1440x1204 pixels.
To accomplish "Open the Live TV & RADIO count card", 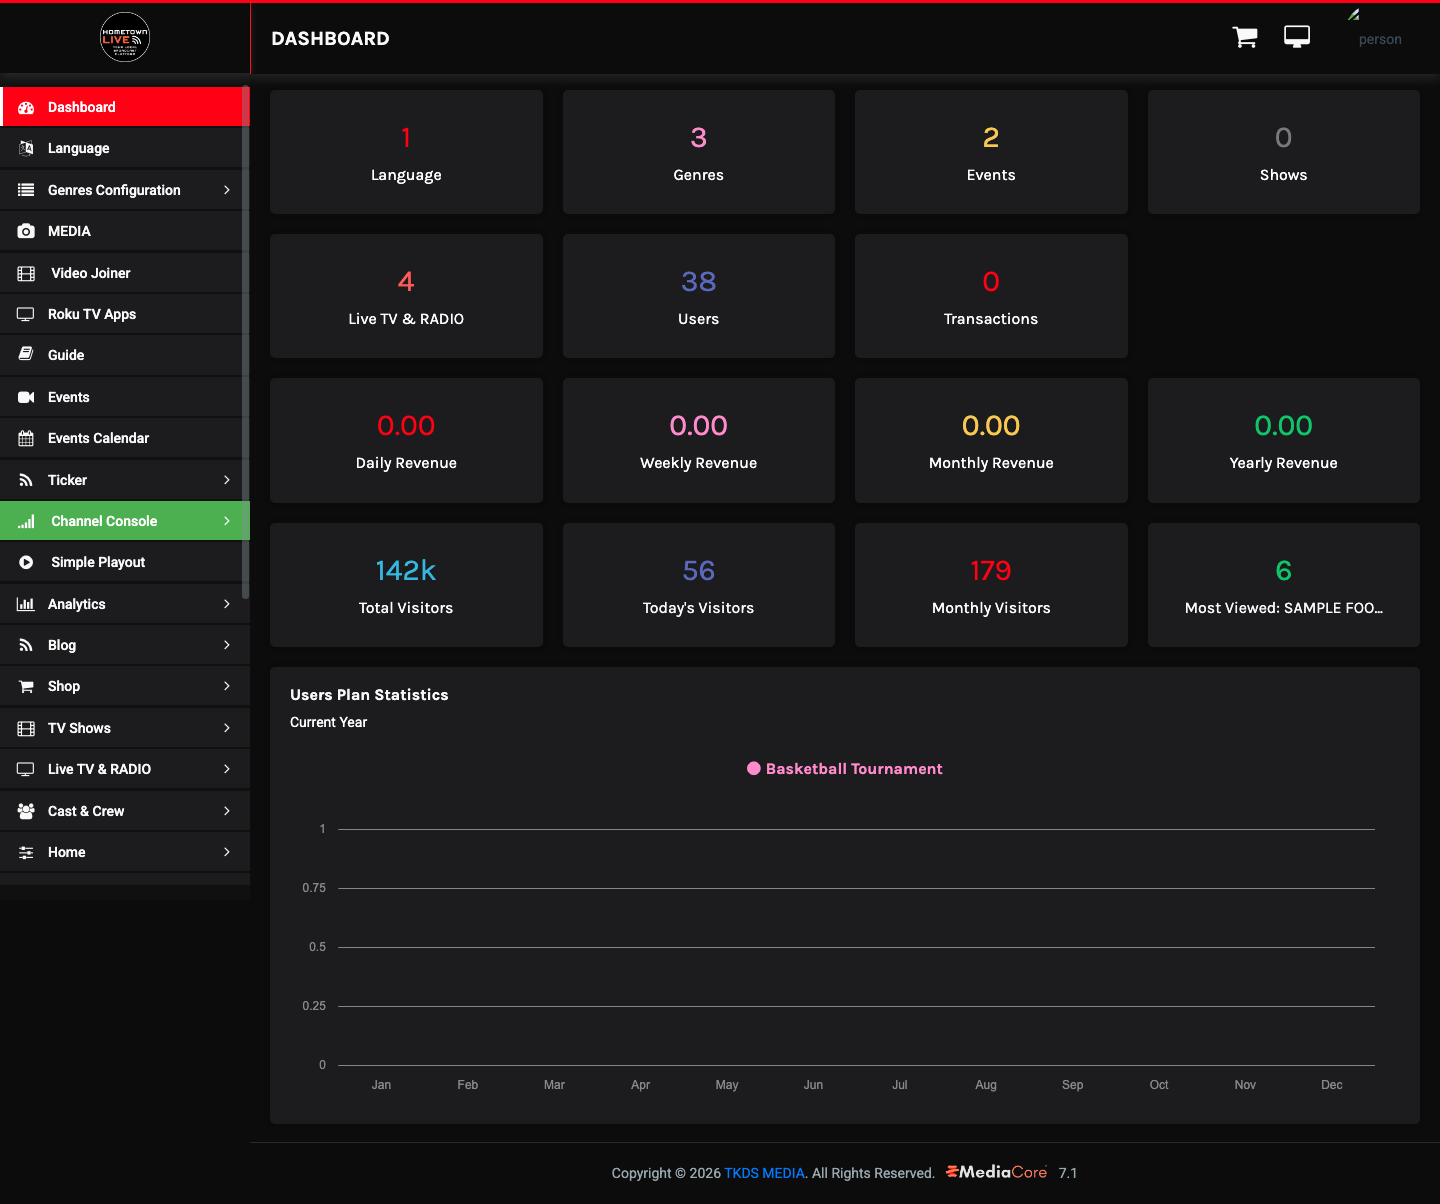I will point(406,296).
